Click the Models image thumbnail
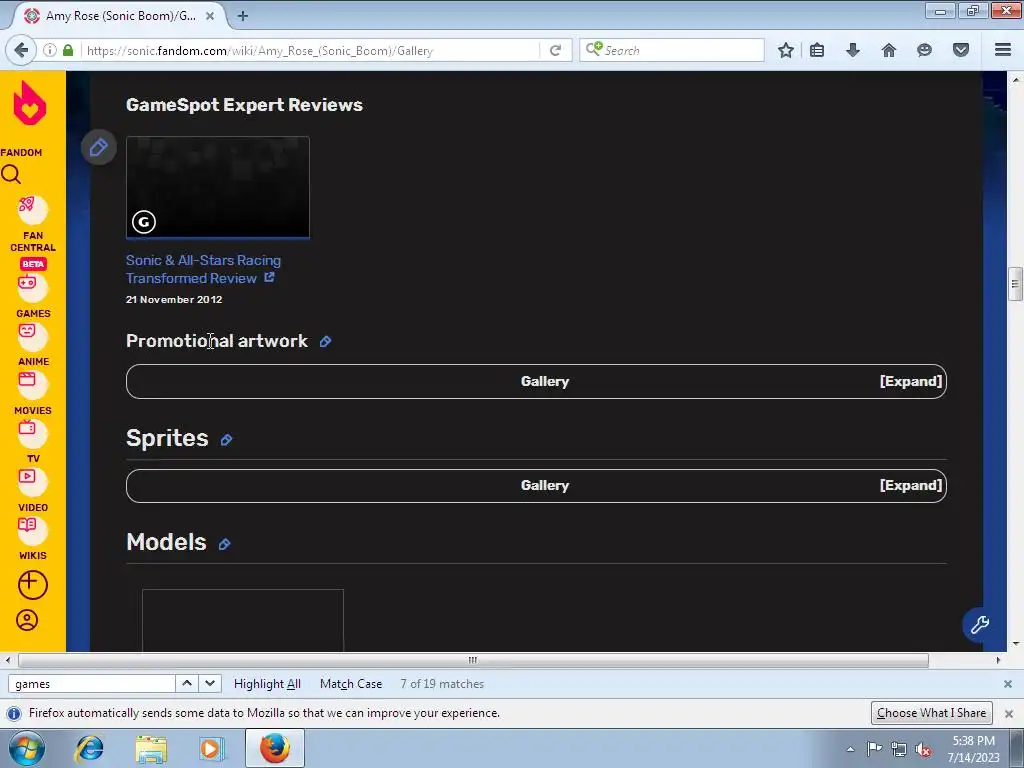The image size is (1024, 768). tap(243, 620)
